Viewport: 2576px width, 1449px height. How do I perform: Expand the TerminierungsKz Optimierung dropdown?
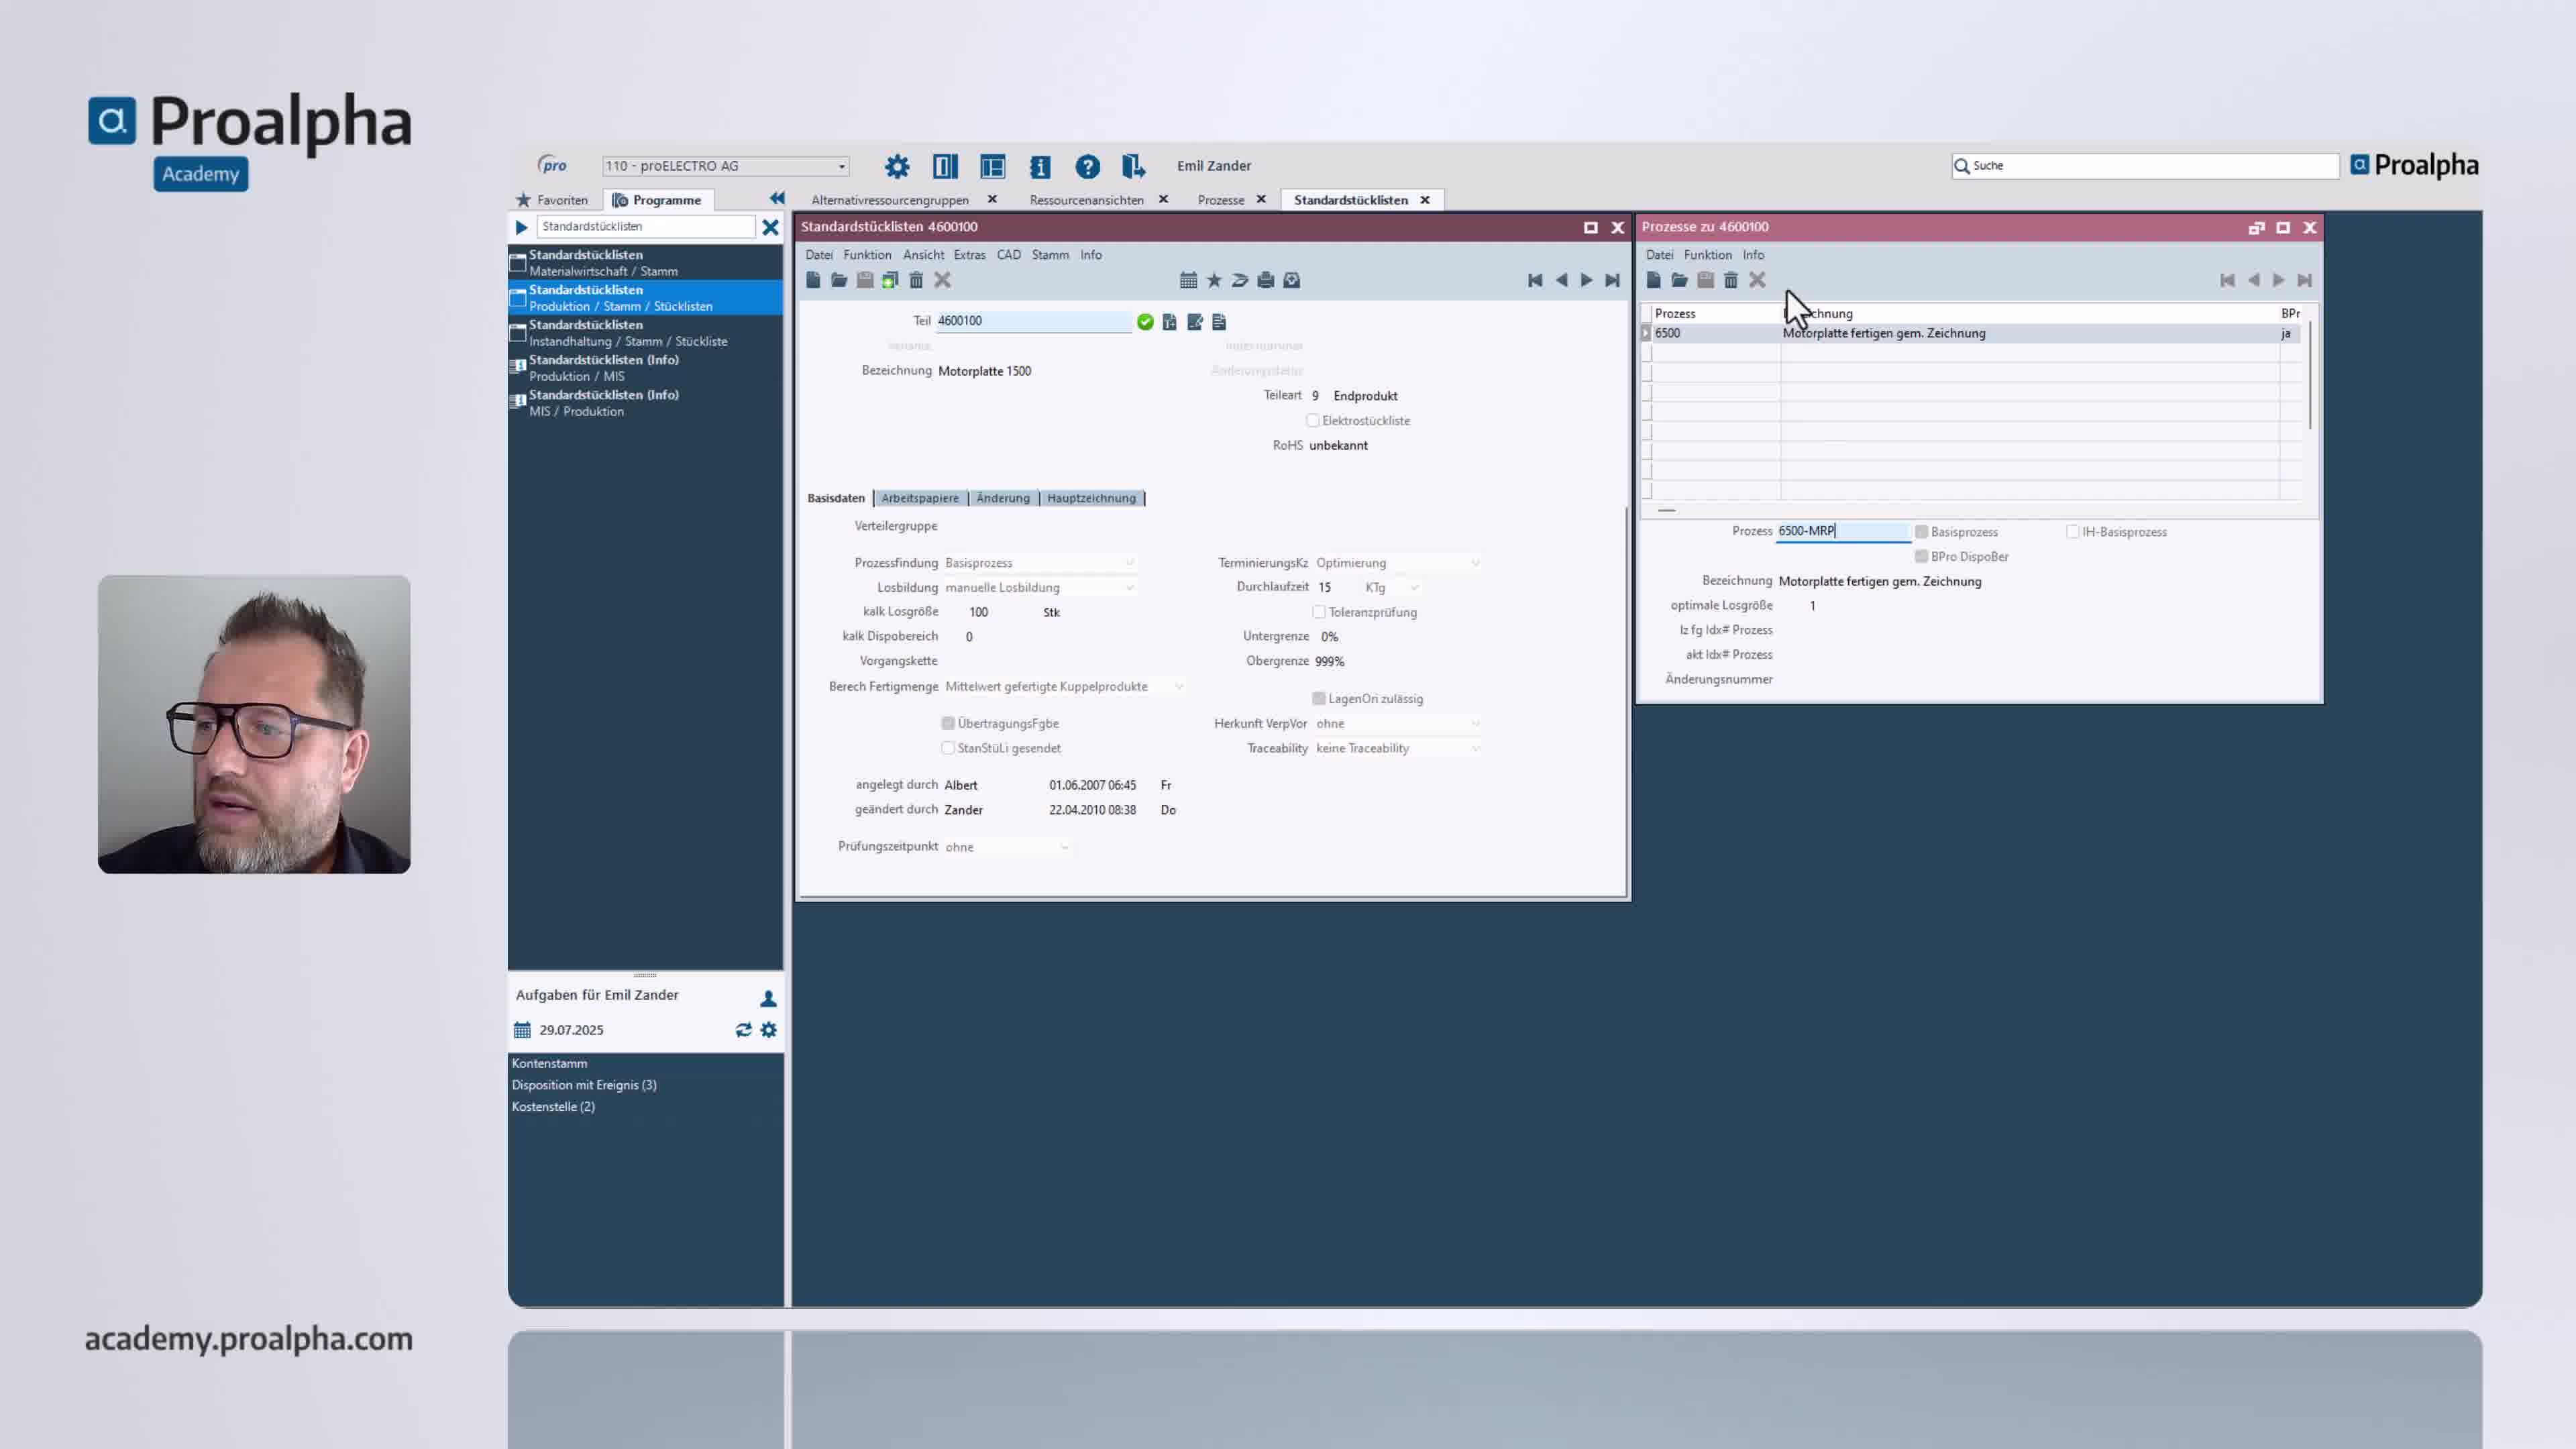click(1476, 562)
